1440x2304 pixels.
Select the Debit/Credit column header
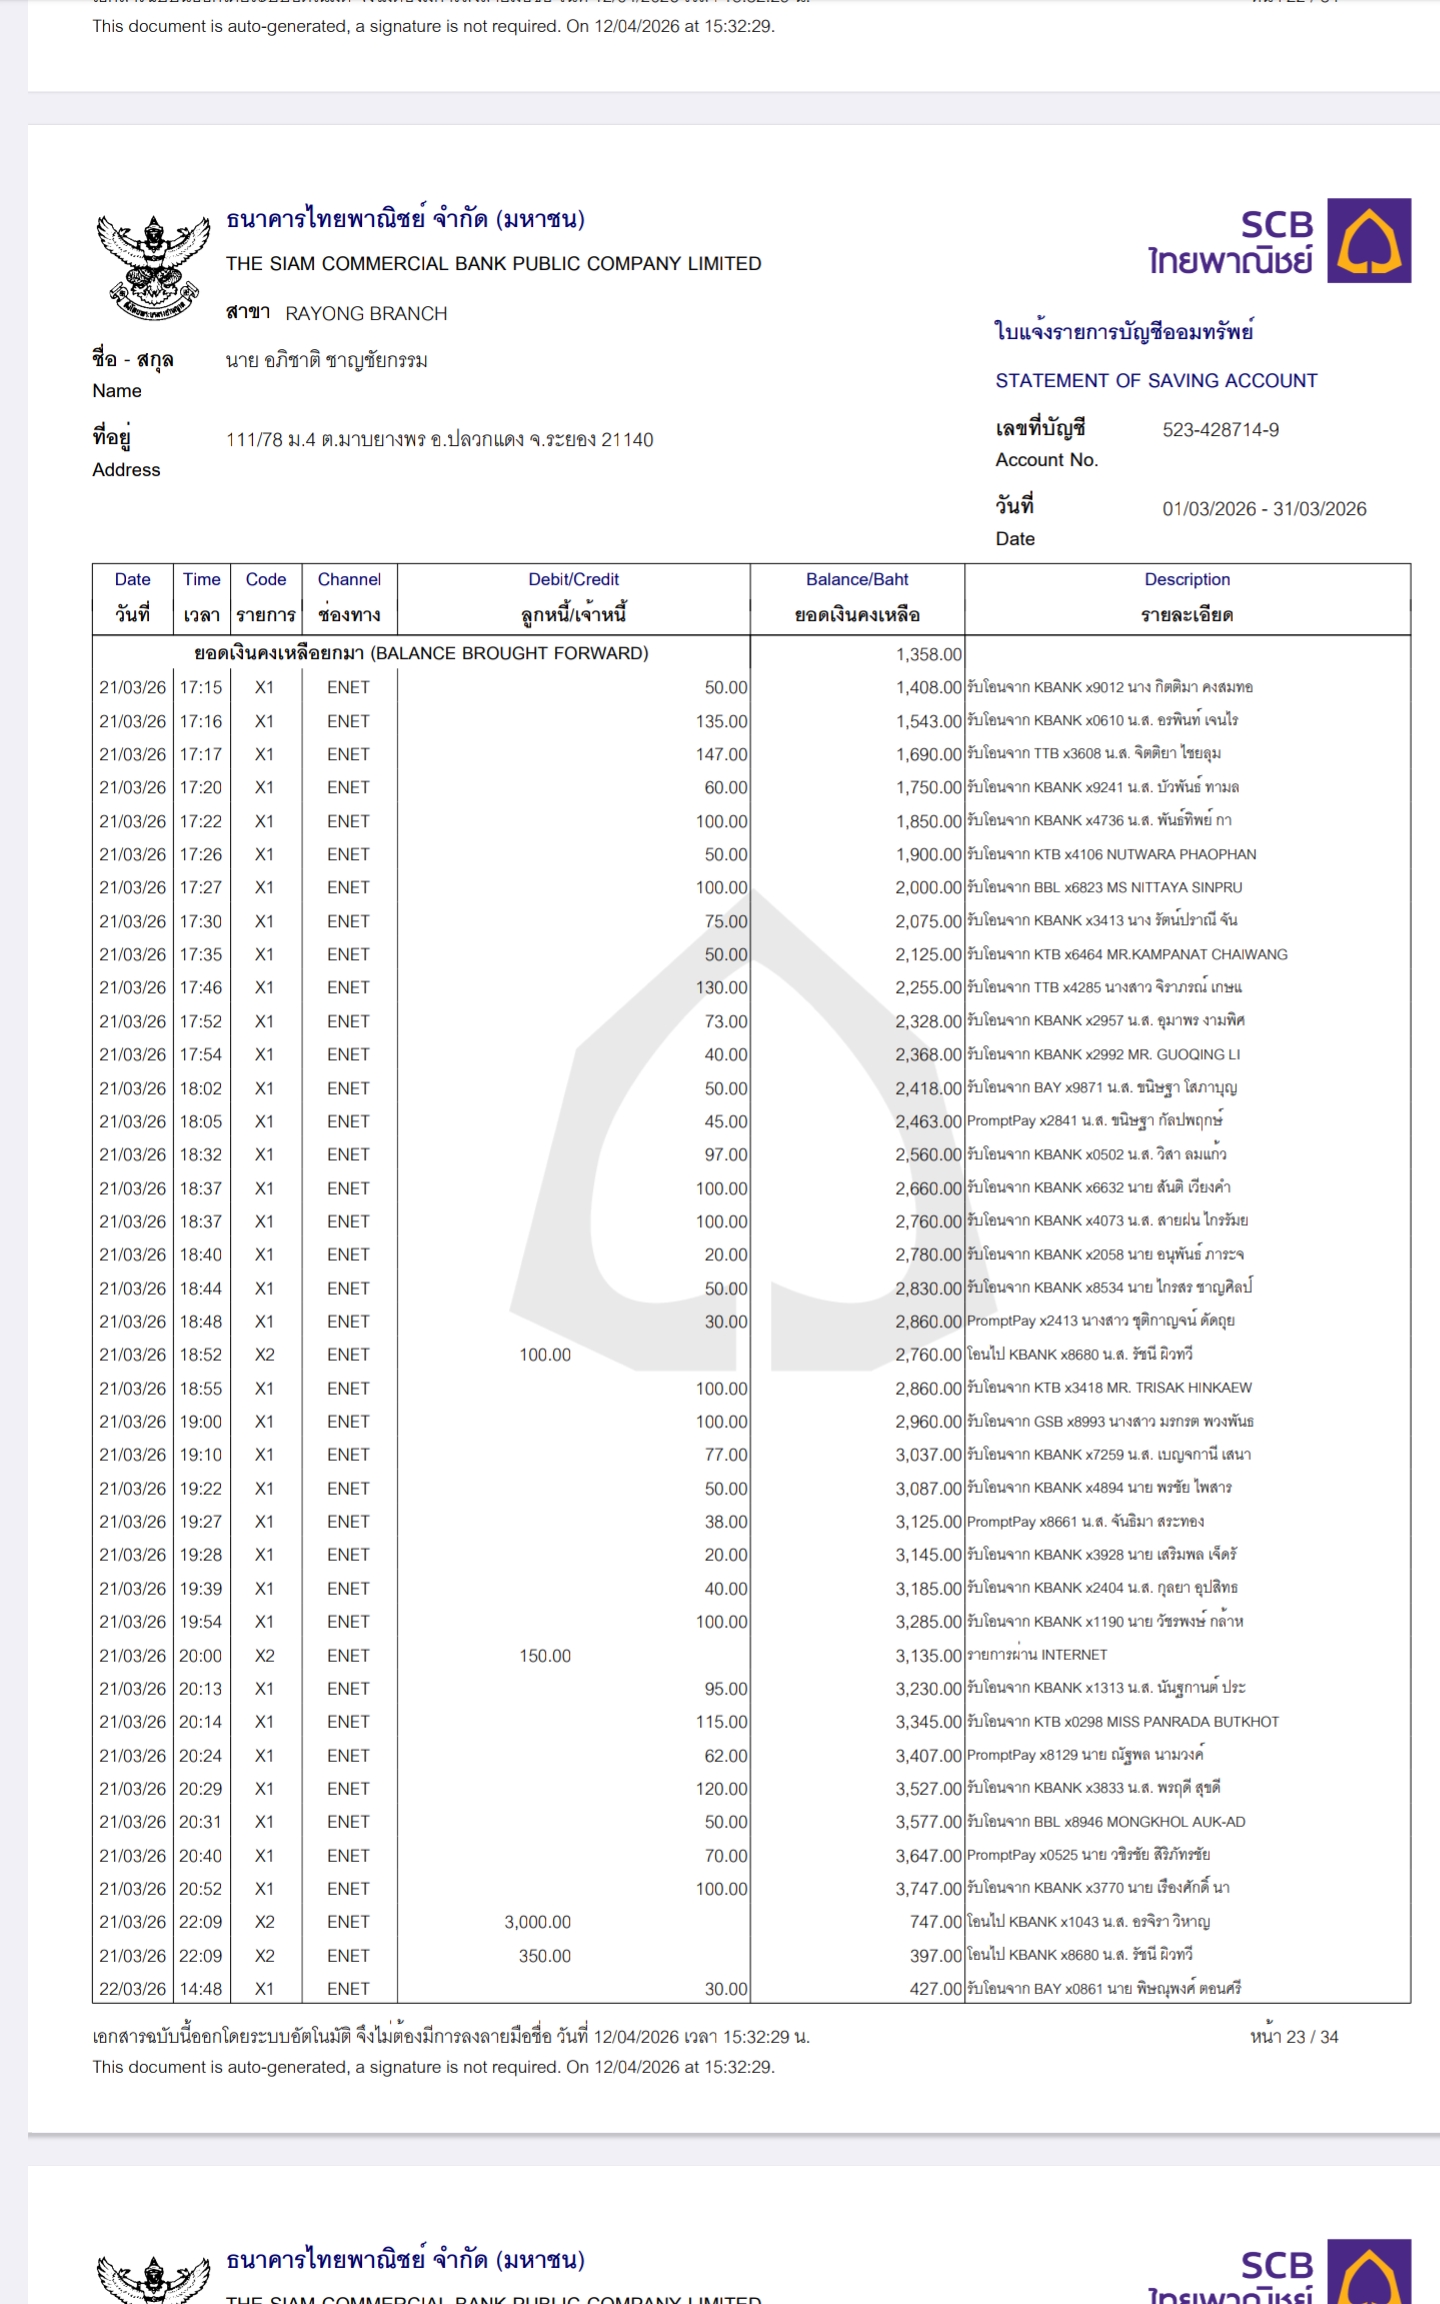[x=573, y=597]
